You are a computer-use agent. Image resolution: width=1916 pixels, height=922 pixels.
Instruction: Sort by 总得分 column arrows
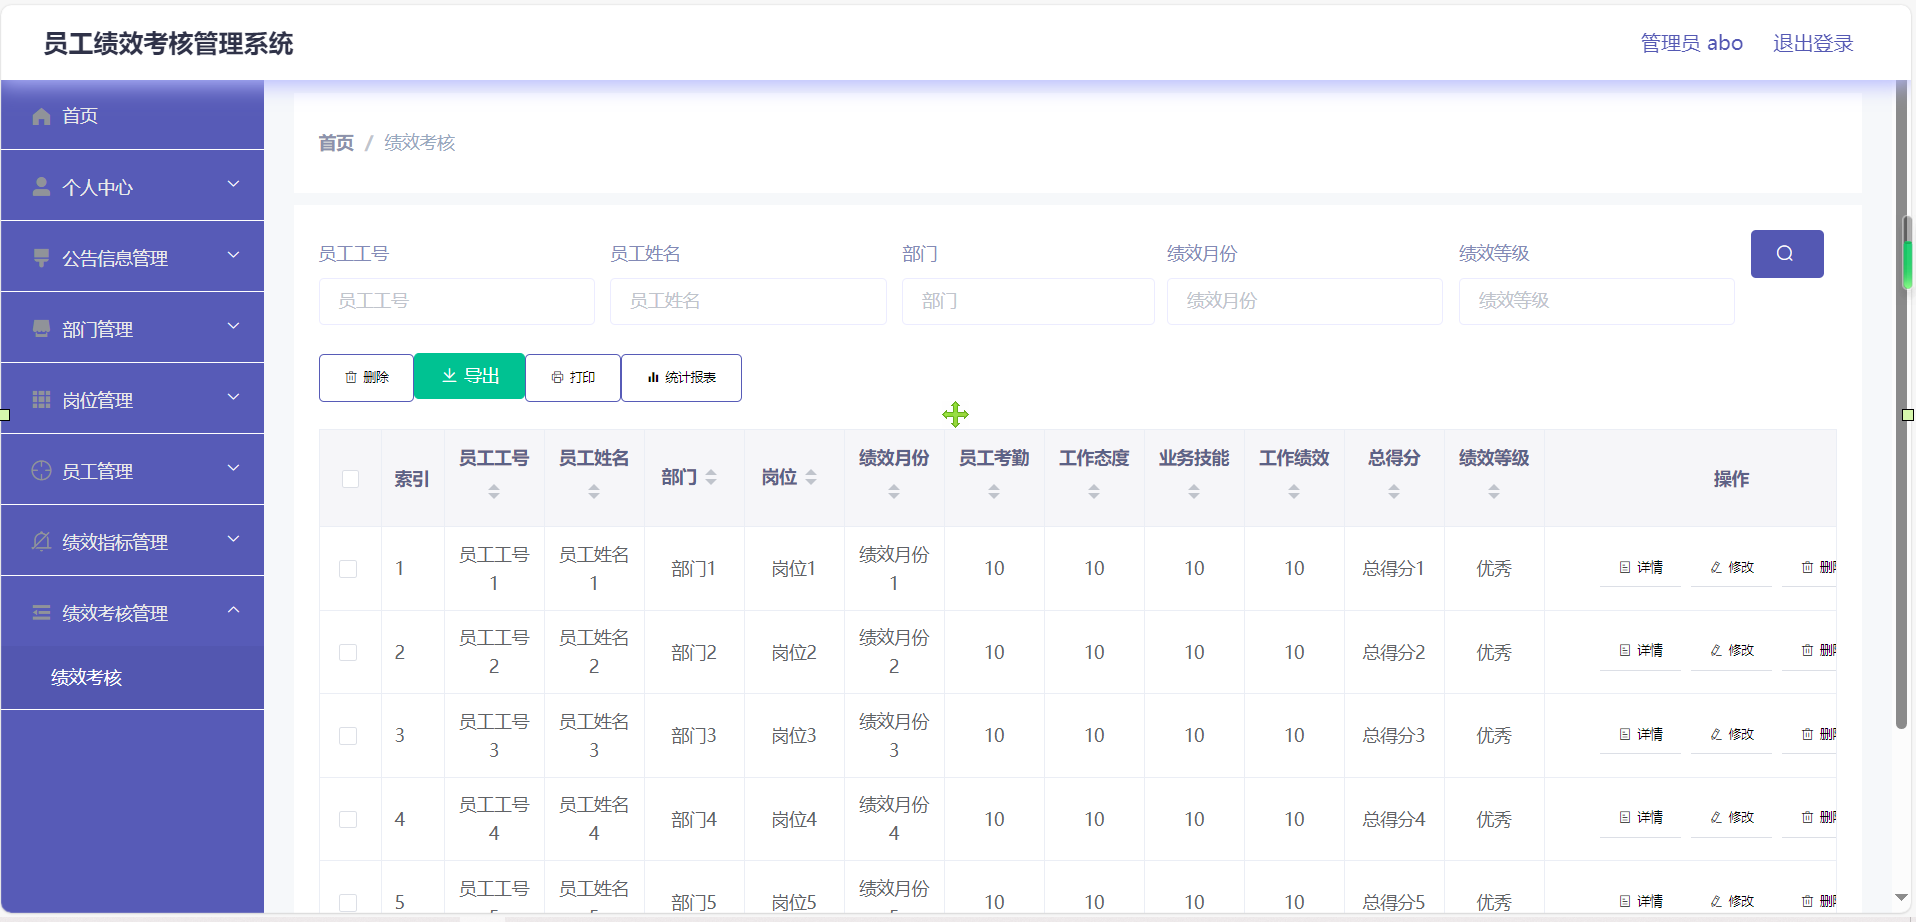coord(1394,492)
